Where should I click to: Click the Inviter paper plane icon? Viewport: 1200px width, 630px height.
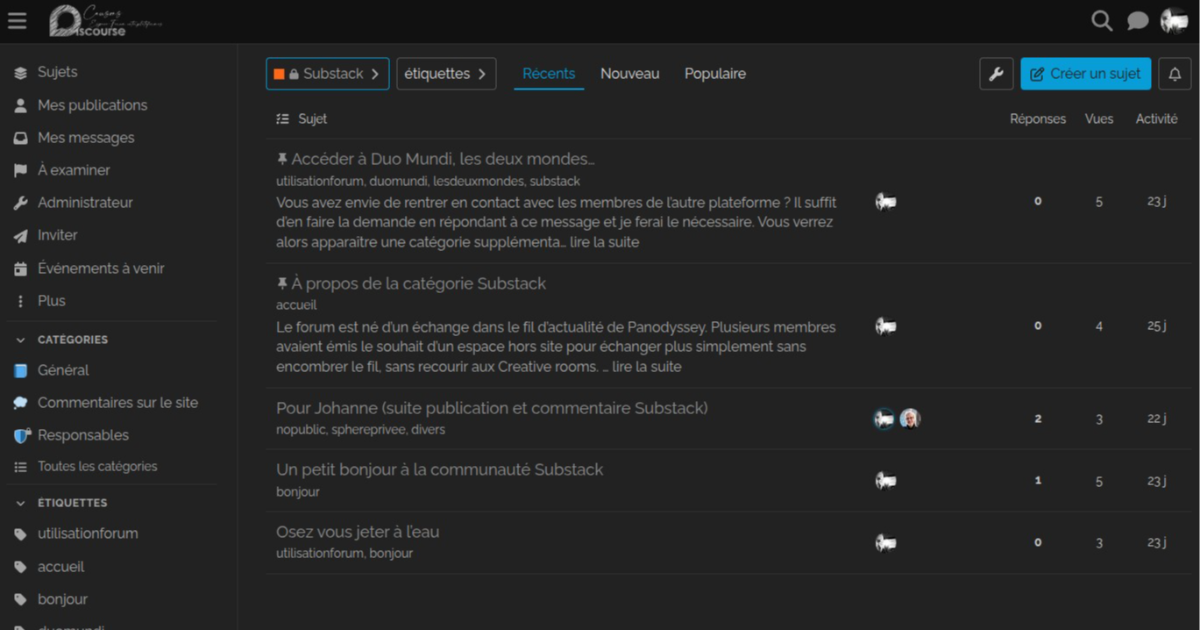(x=20, y=236)
